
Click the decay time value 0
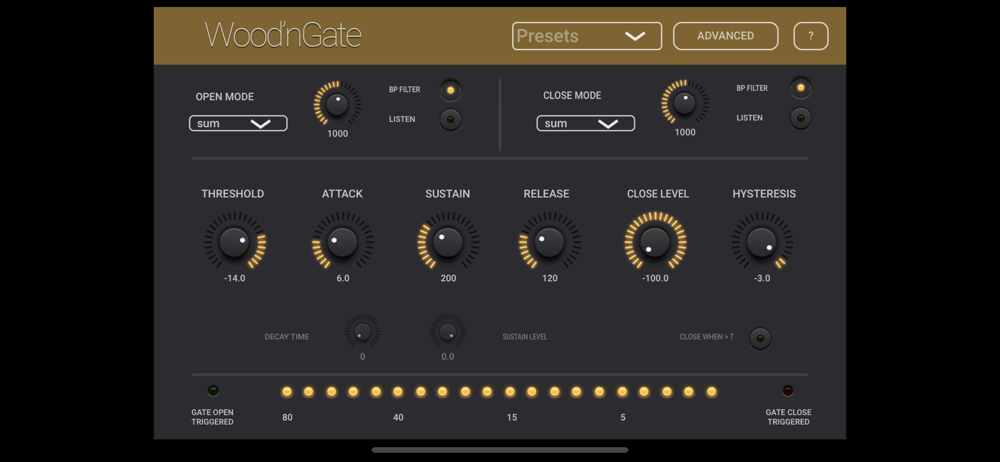[362, 357]
